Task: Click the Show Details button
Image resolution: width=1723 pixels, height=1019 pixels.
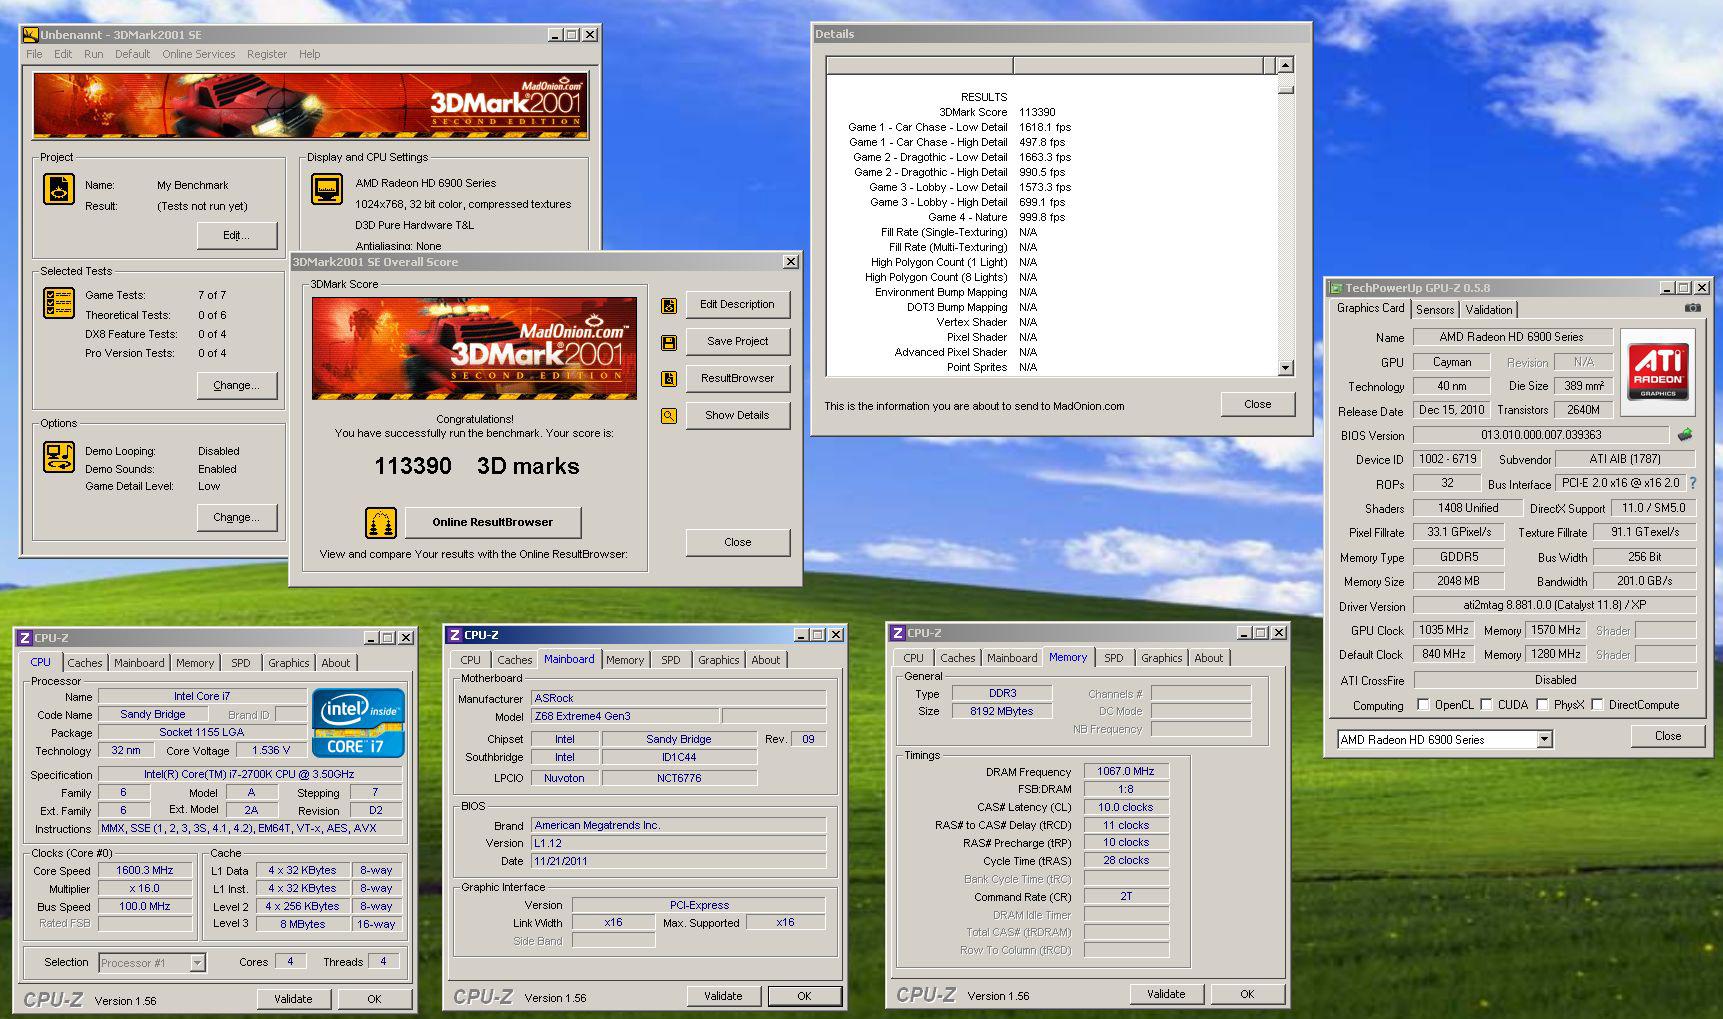Action: tap(737, 416)
